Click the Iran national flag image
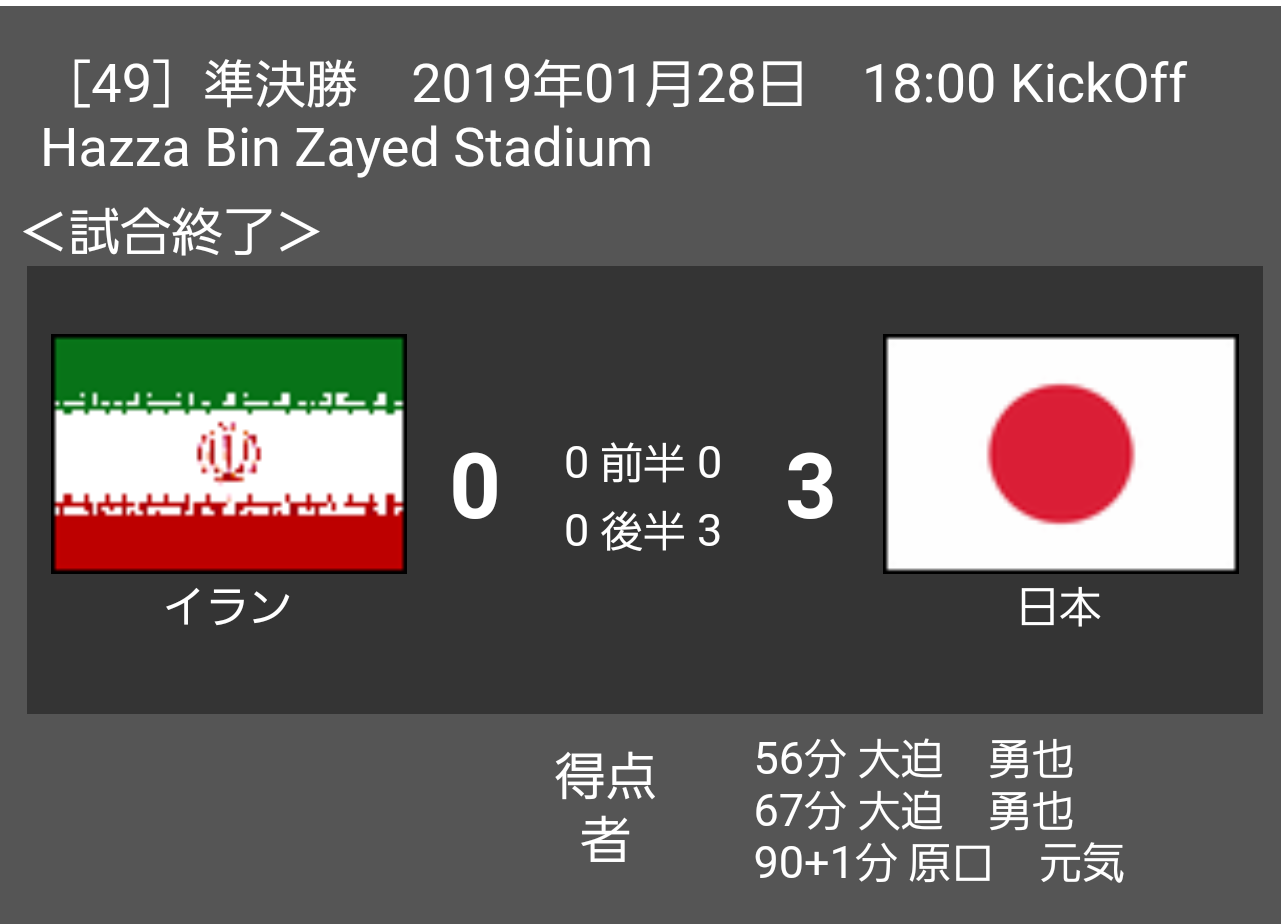 [x=229, y=454]
